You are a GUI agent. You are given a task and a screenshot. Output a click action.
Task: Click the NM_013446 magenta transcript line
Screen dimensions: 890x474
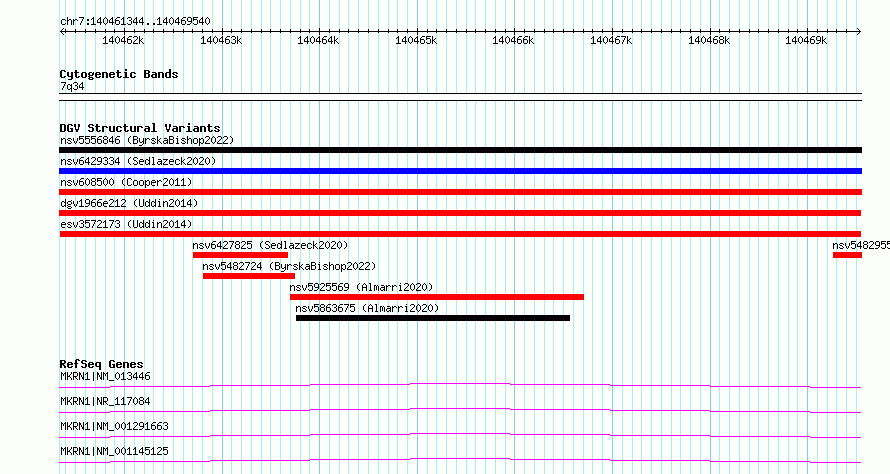[x=460, y=385]
